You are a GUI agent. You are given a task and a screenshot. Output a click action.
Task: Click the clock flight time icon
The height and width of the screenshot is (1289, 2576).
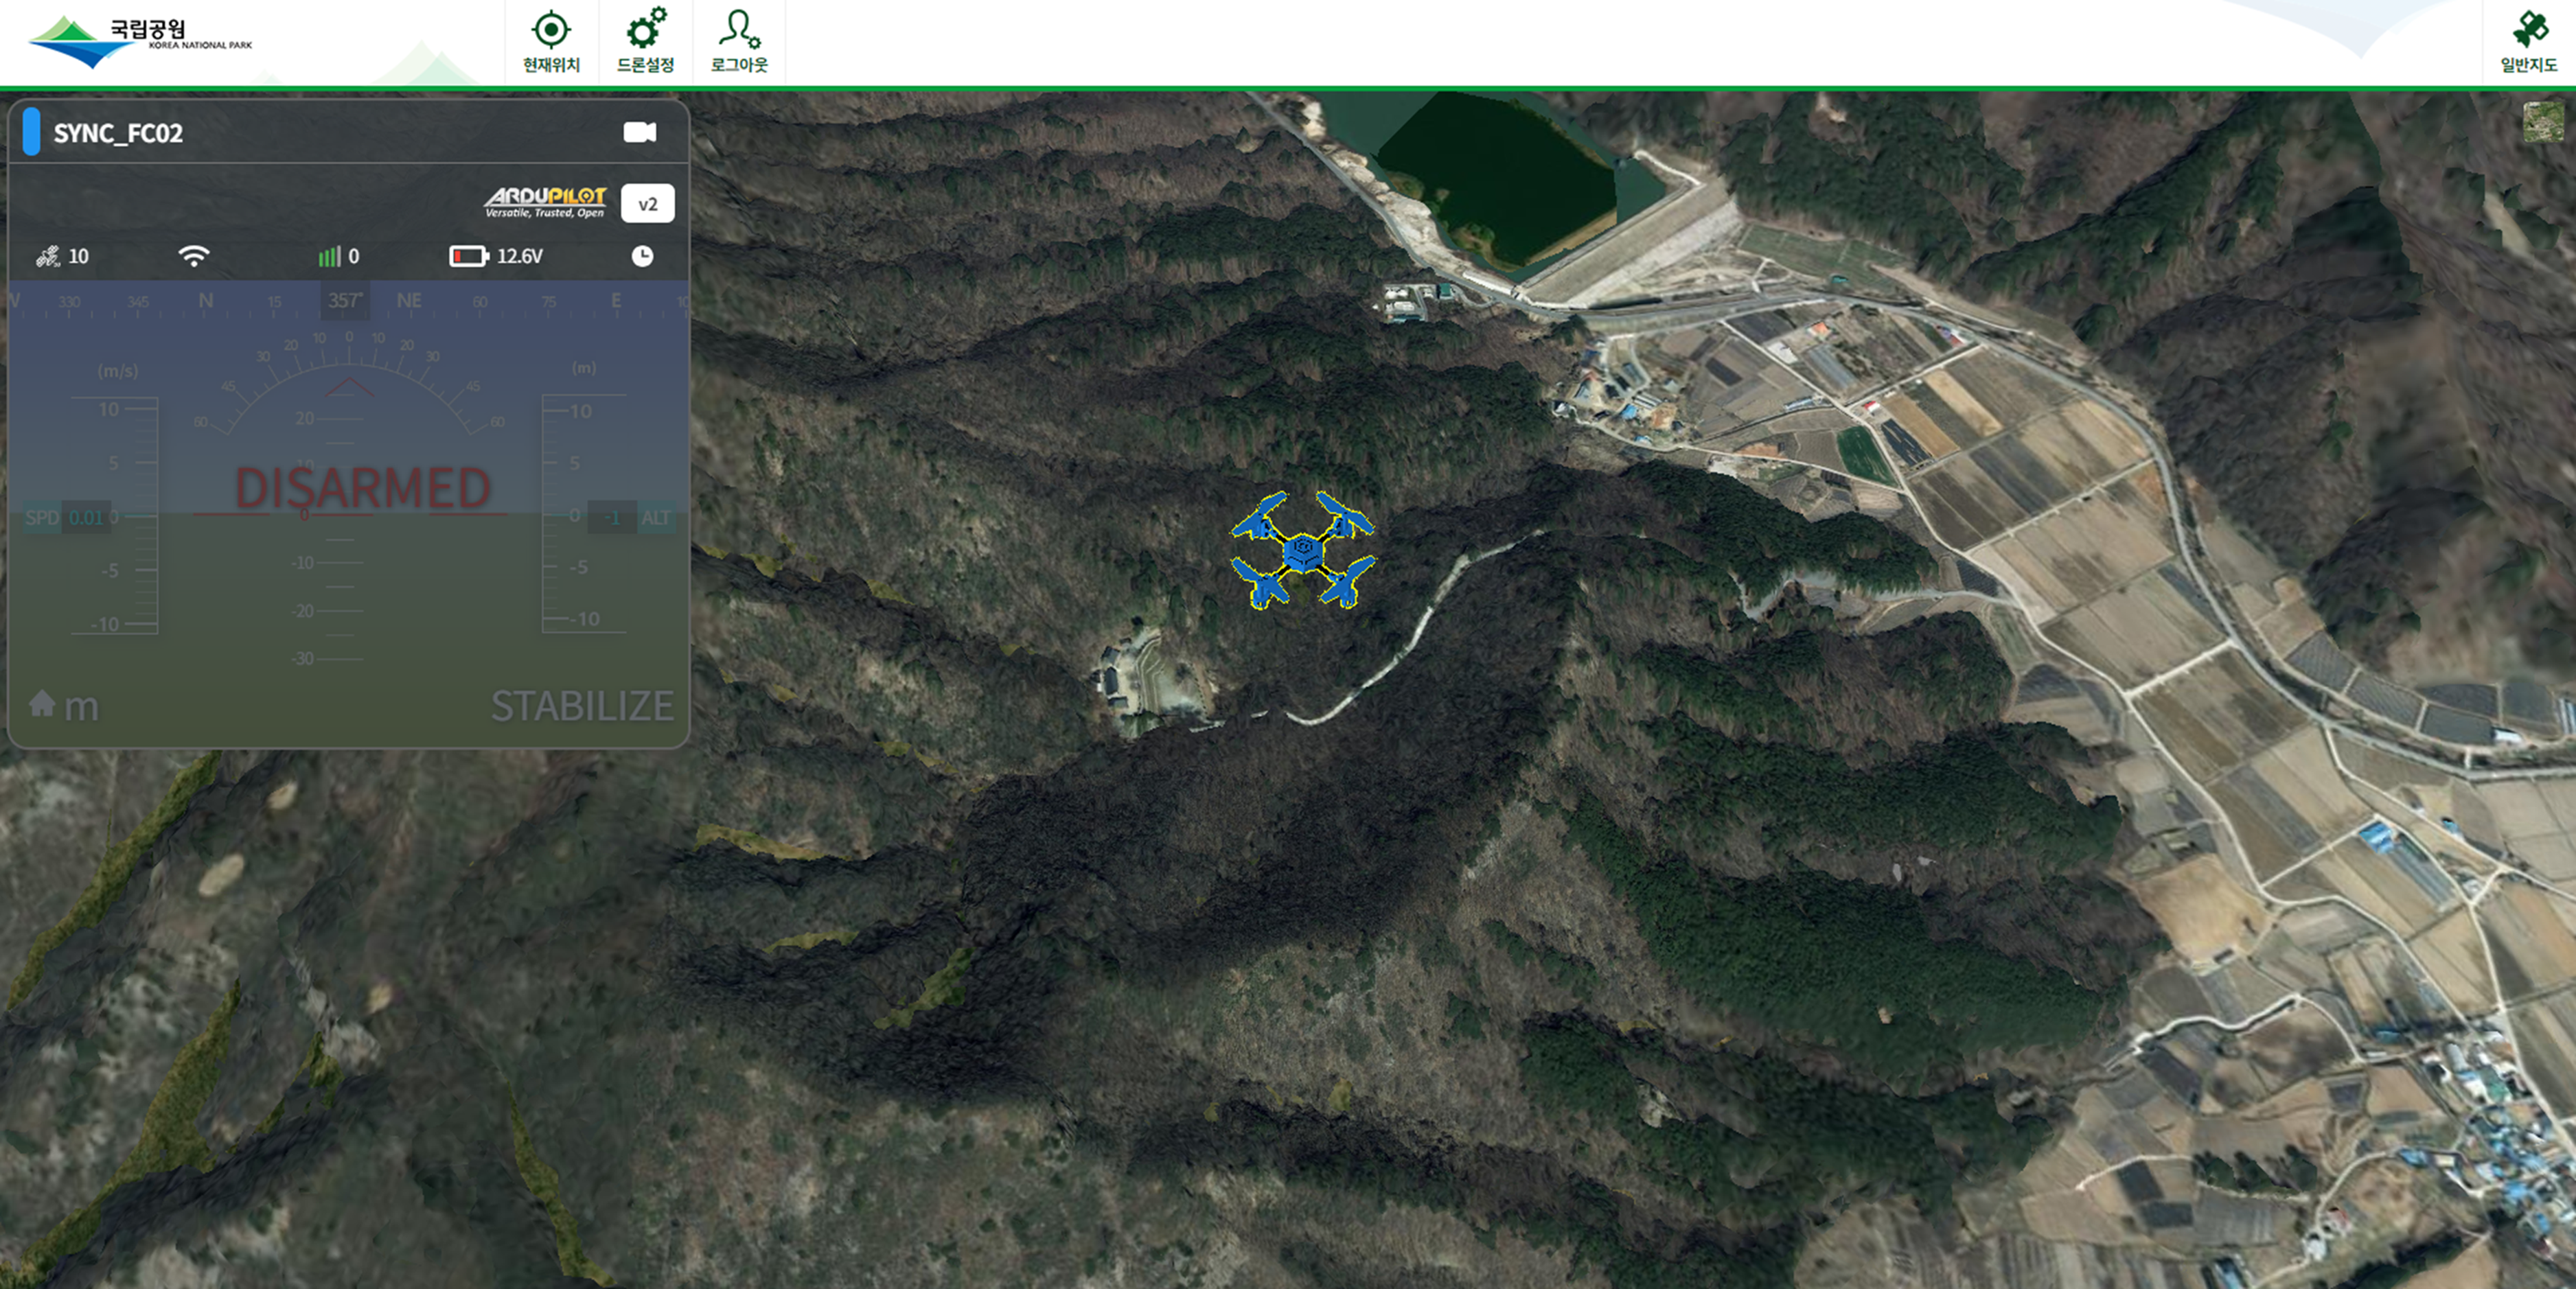(643, 257)
